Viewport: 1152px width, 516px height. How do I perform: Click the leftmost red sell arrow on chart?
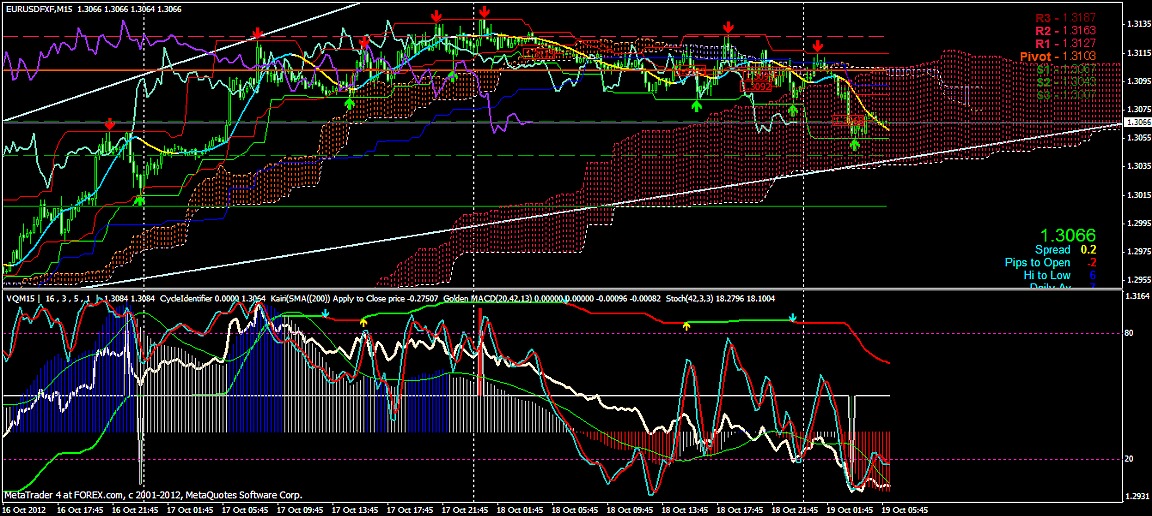pyautogui.click(x=109, y=123)
